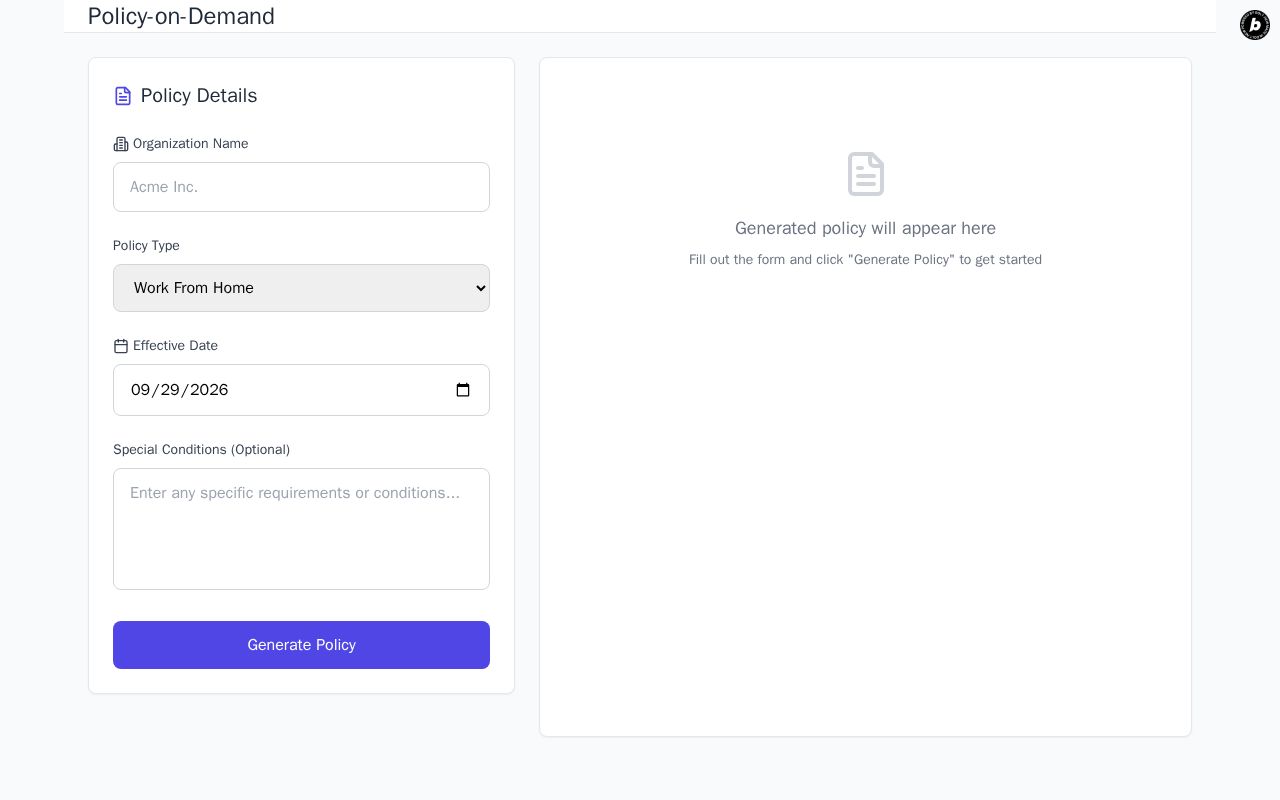Click the Effective Date calendar label icon

(121, 346)
